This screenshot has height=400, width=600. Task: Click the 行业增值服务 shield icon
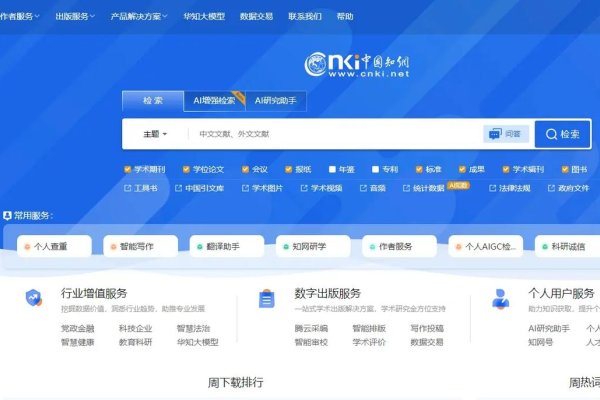[x=34, y=297]
